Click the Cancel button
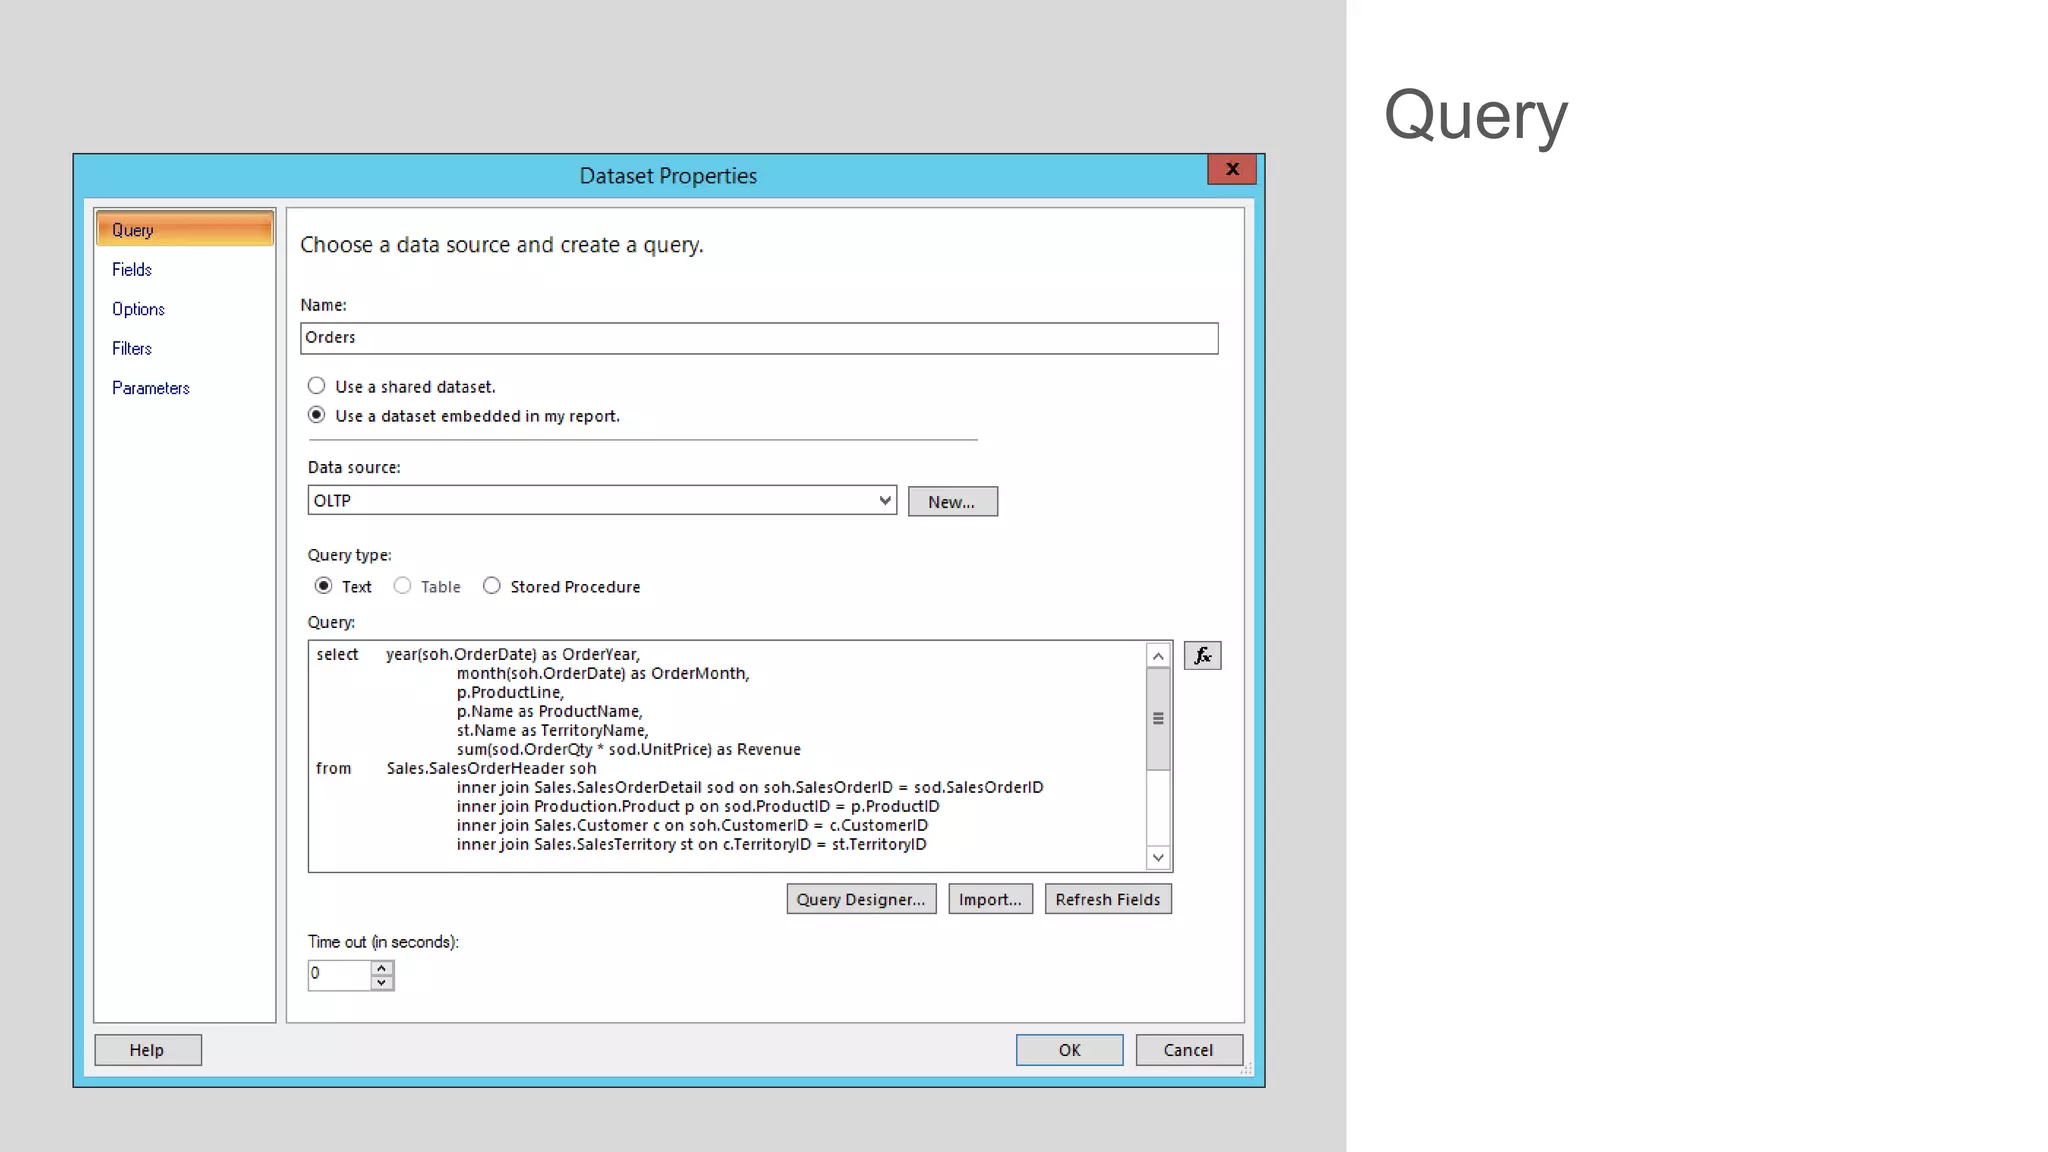Viewport: 2048px width, 1152px height. pos(1189,1050)
